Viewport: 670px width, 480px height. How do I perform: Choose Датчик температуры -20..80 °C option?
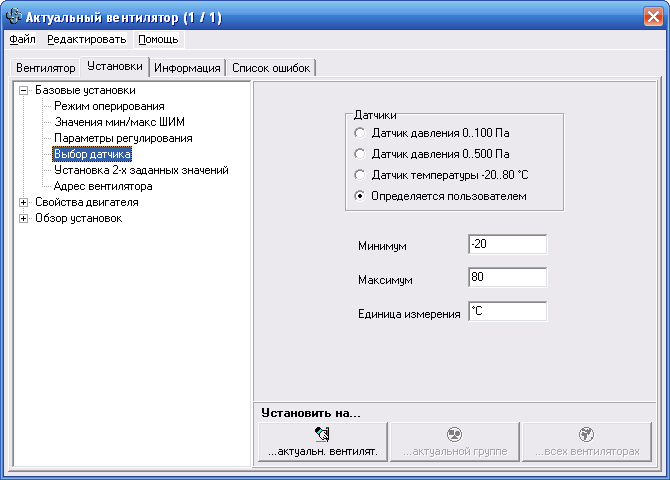(x=360, y=175)
